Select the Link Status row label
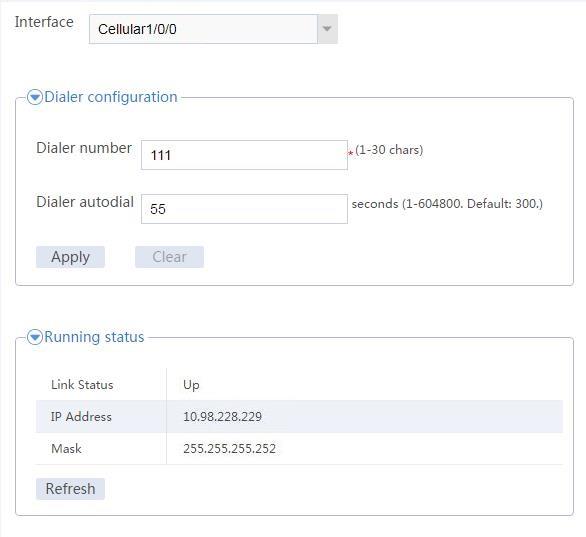This screenshot has width=586, height=537. tap(82, 385)
